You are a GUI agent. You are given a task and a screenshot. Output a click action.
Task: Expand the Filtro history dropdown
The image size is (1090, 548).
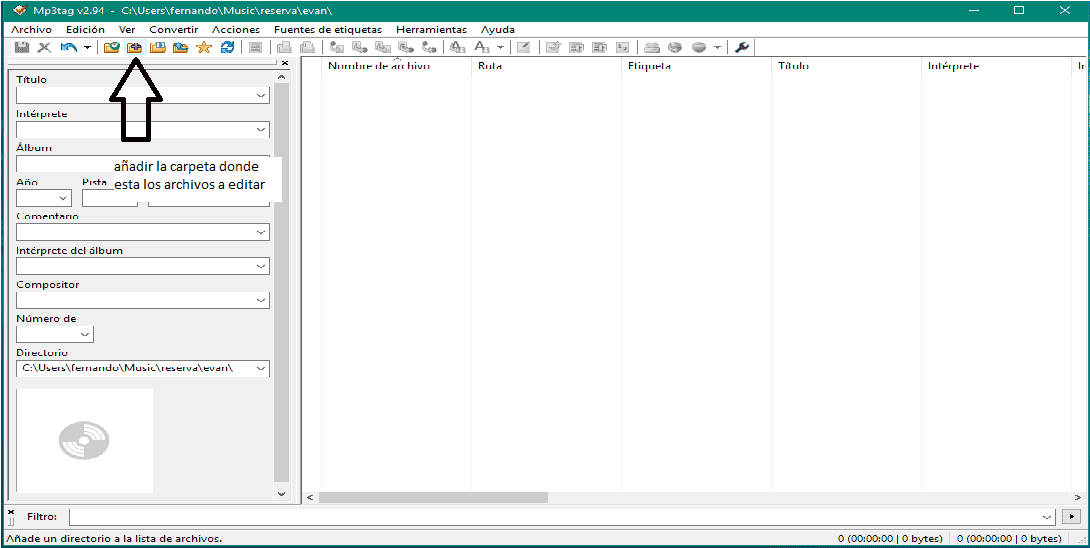1048,517
